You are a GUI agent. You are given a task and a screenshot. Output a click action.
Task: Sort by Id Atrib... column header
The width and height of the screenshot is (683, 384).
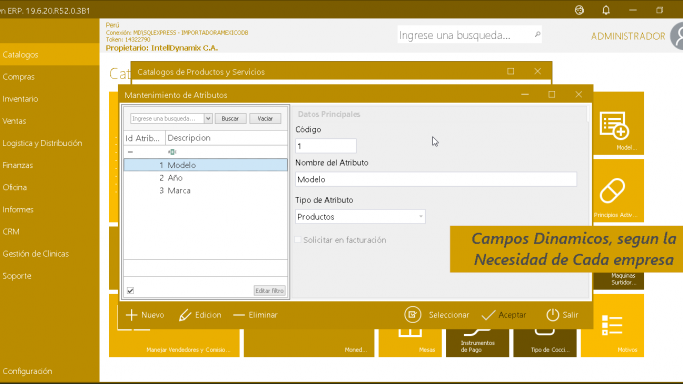click(x=144, y=138)
